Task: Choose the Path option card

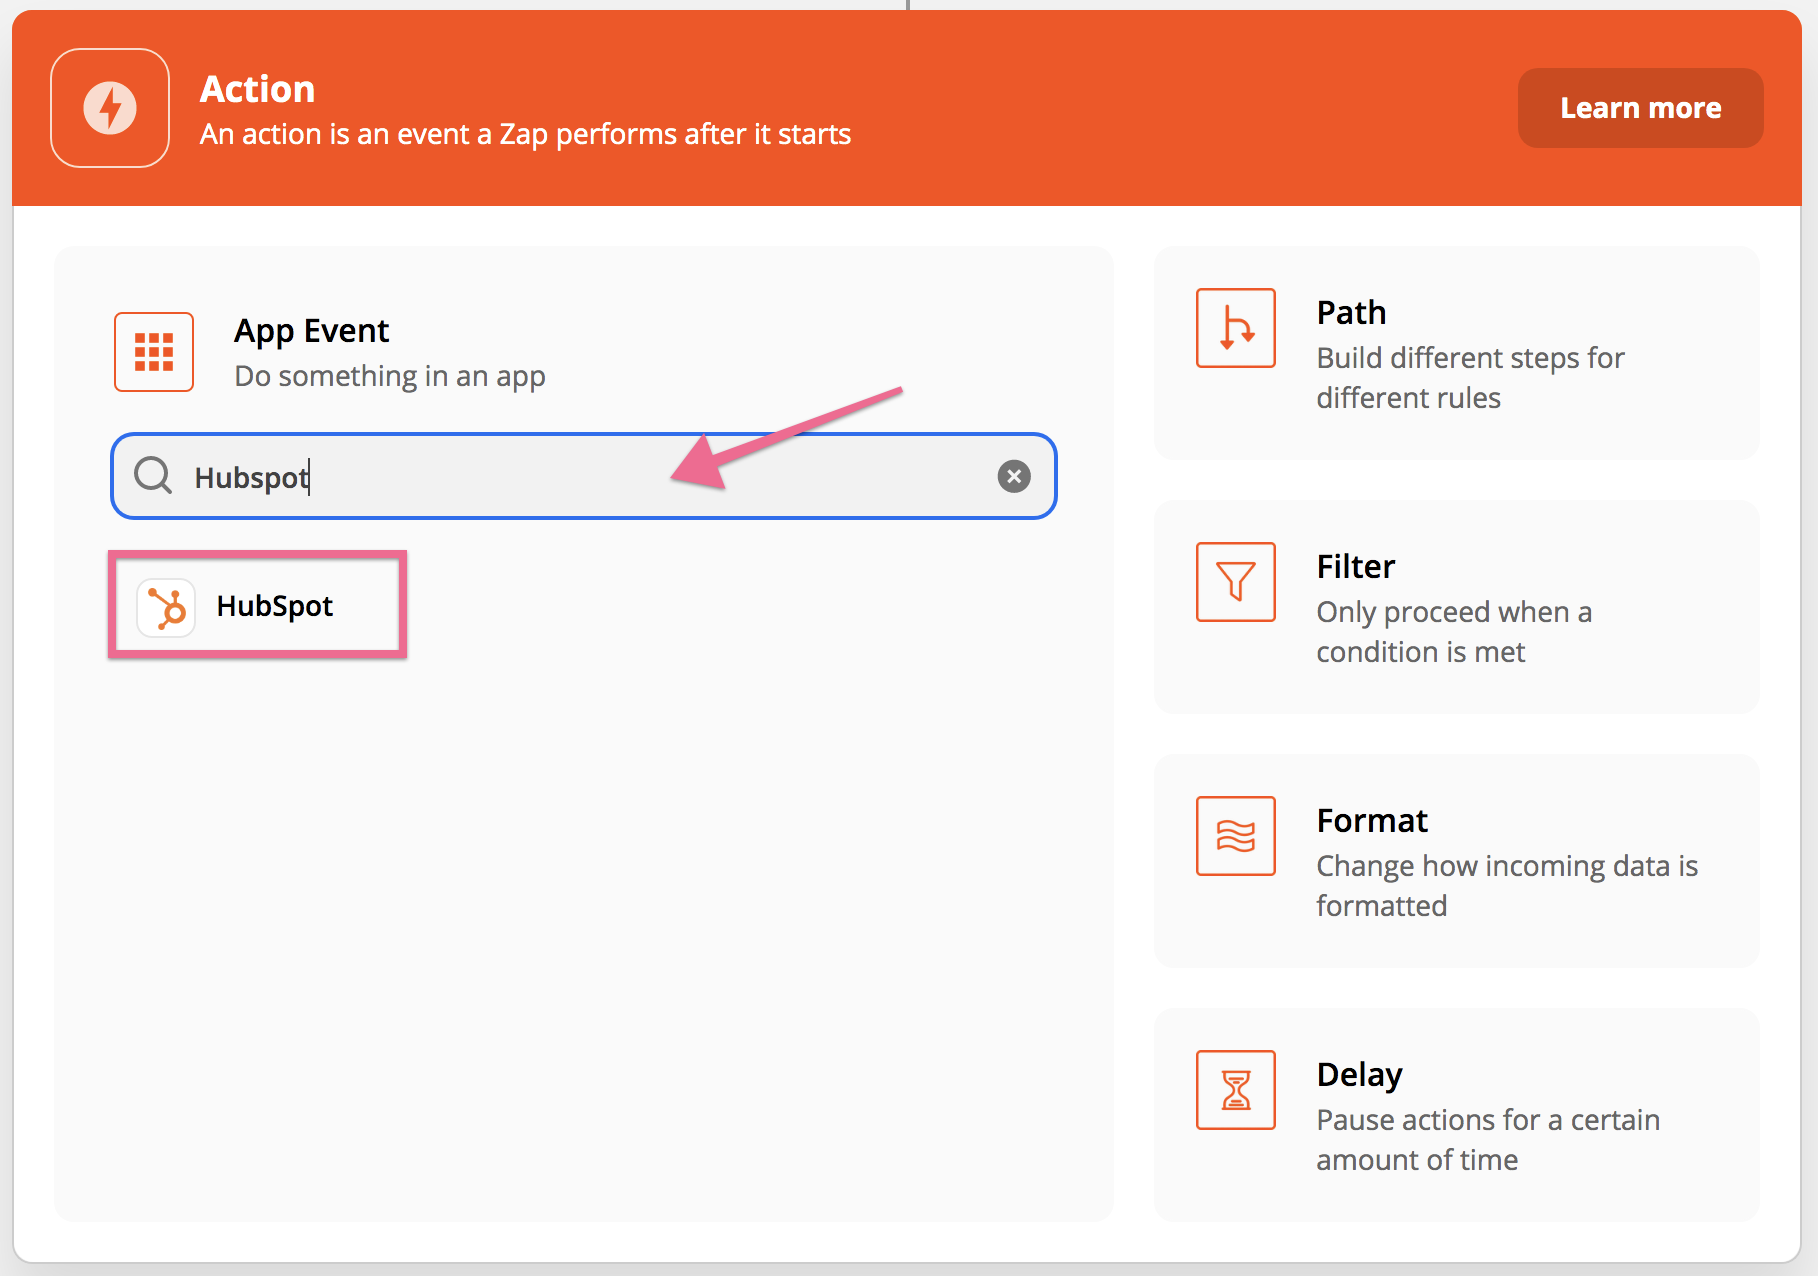Action: coord(1456,353)
